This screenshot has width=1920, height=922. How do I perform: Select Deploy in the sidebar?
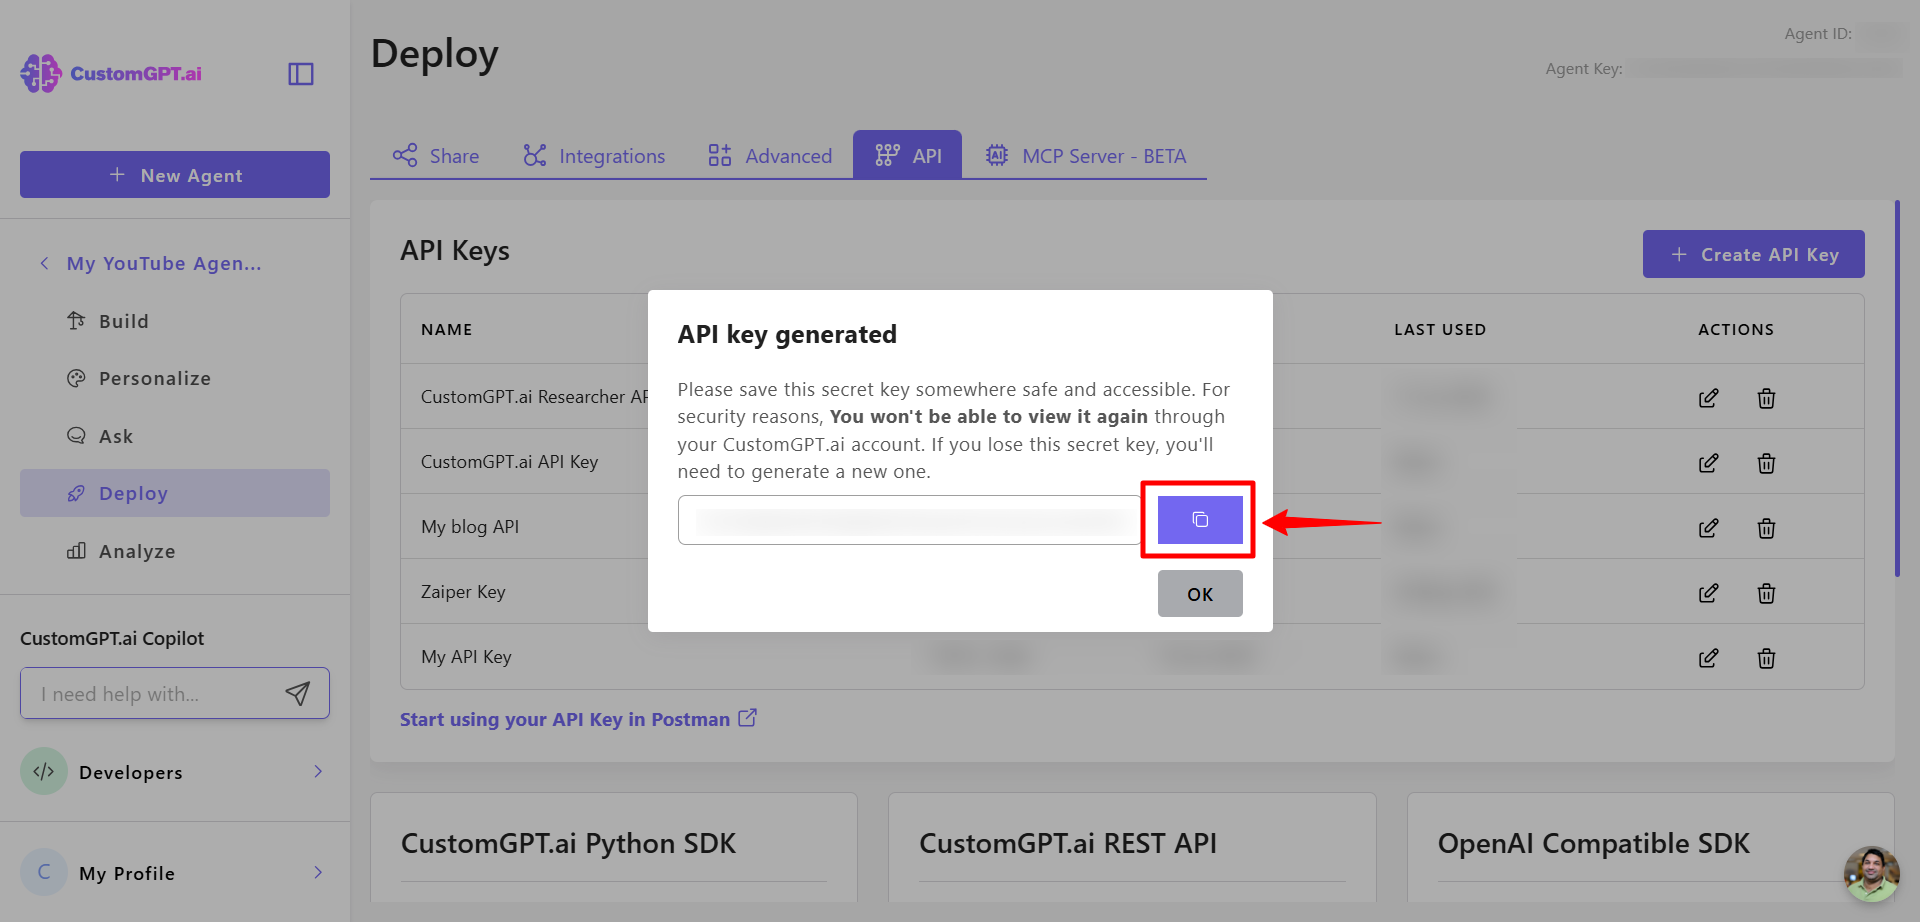coord(175,493)
